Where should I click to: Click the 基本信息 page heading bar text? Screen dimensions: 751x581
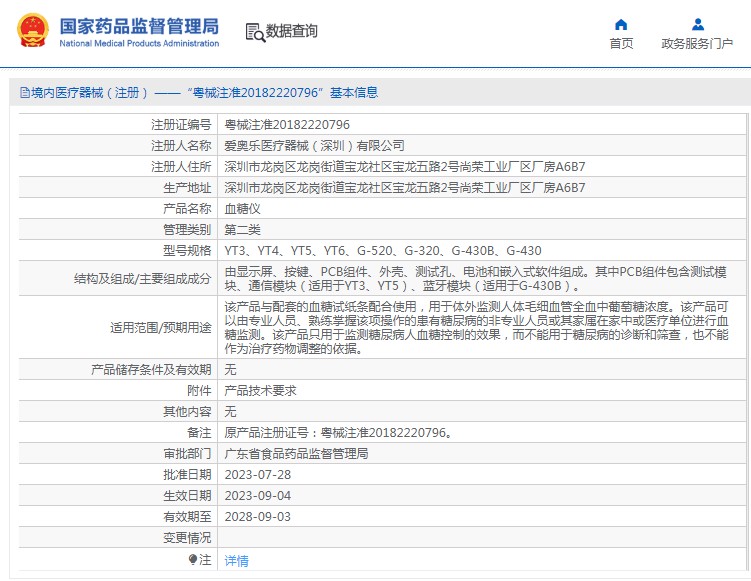[x=354, y=92]
